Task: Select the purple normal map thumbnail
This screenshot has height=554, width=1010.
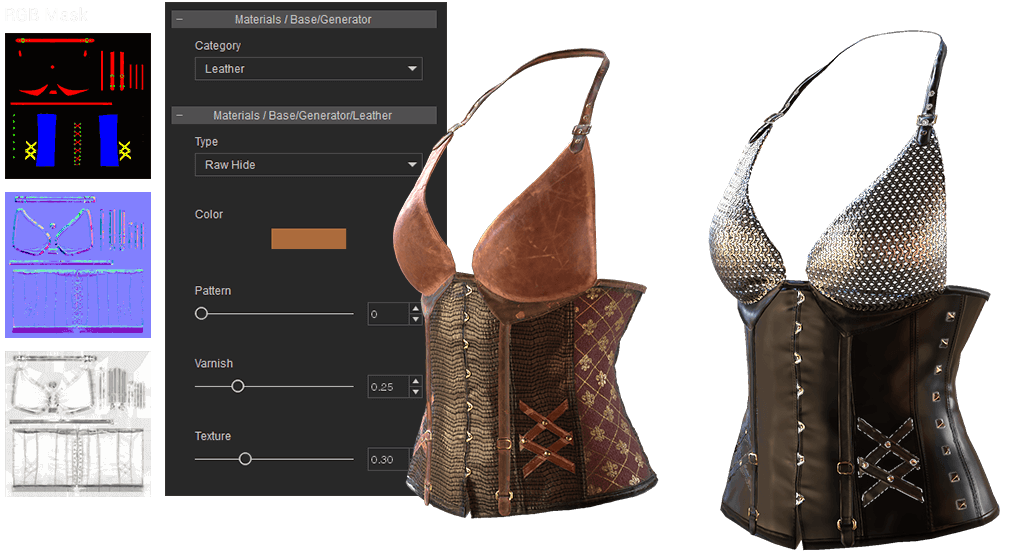Action: (78, 265)
